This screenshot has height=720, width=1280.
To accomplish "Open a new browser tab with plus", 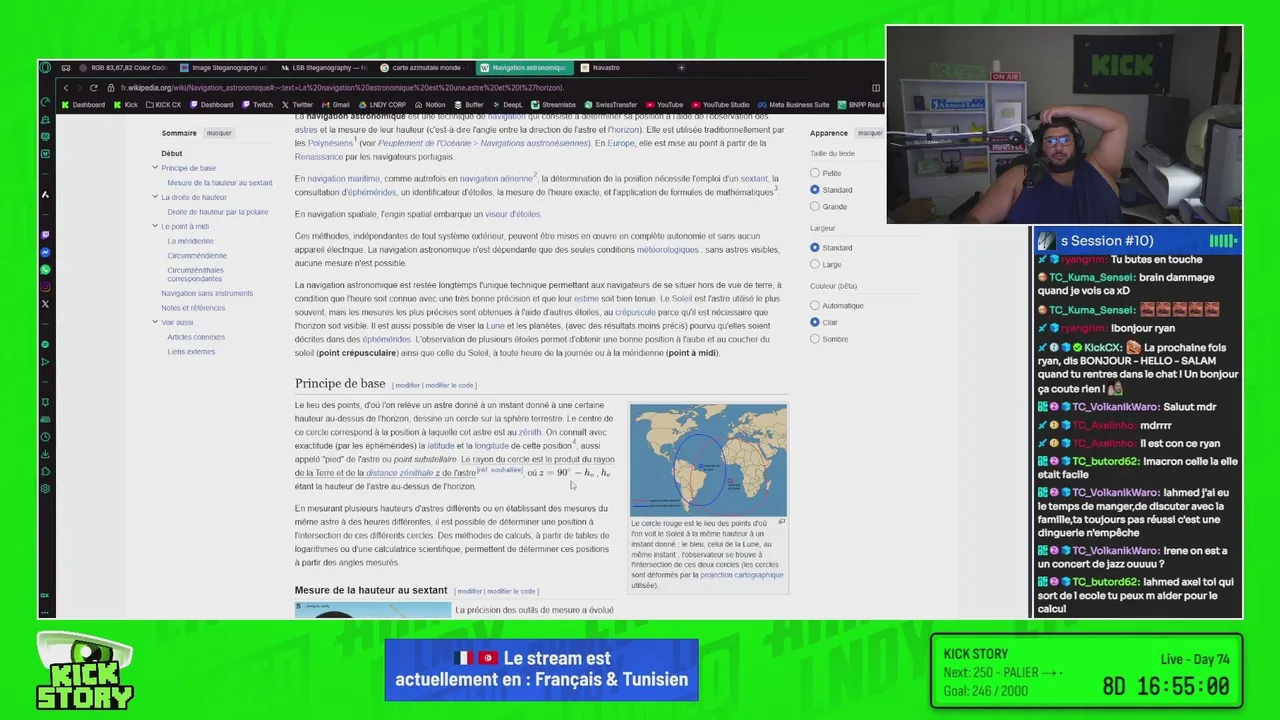I will pyautogui.click(x=681, y=68).
